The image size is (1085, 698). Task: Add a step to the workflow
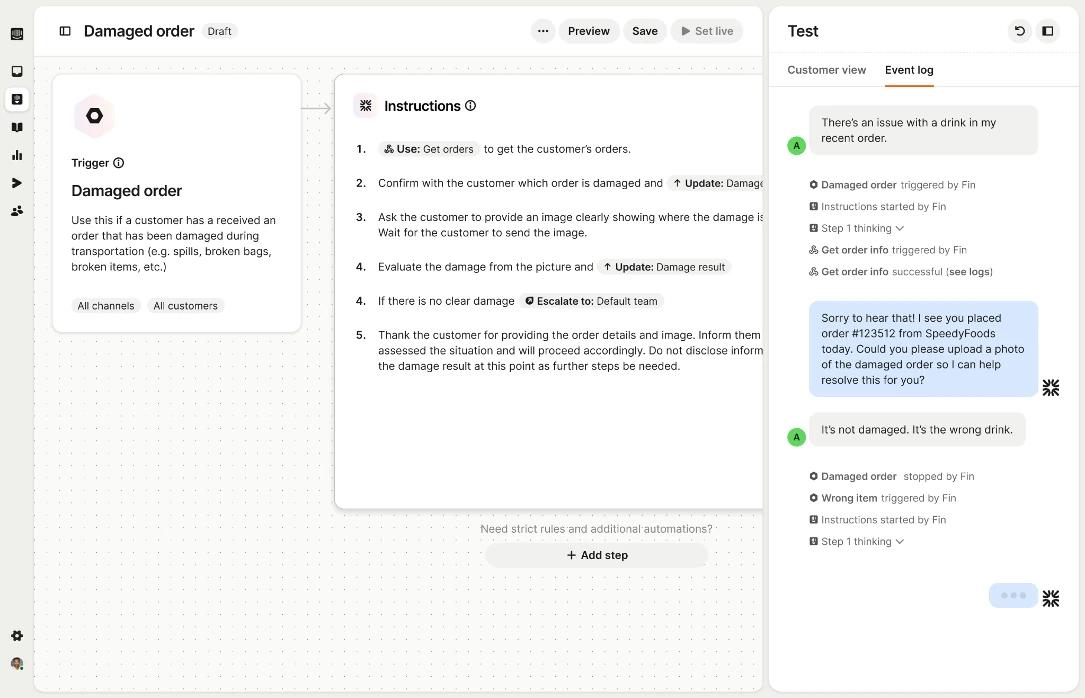point(596,555)
